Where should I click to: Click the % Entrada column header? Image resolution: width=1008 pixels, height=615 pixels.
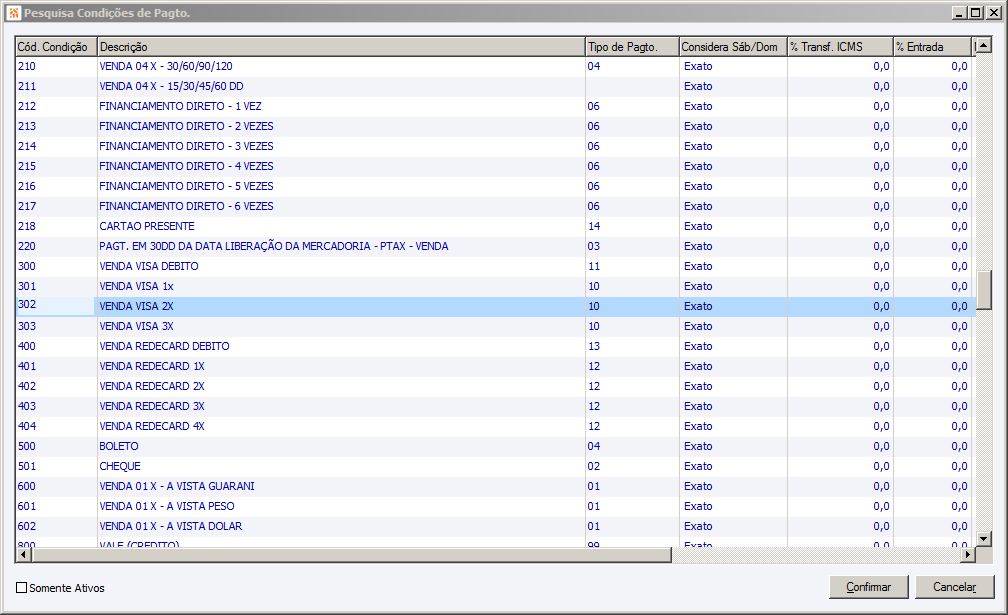(x=932, y=47)
